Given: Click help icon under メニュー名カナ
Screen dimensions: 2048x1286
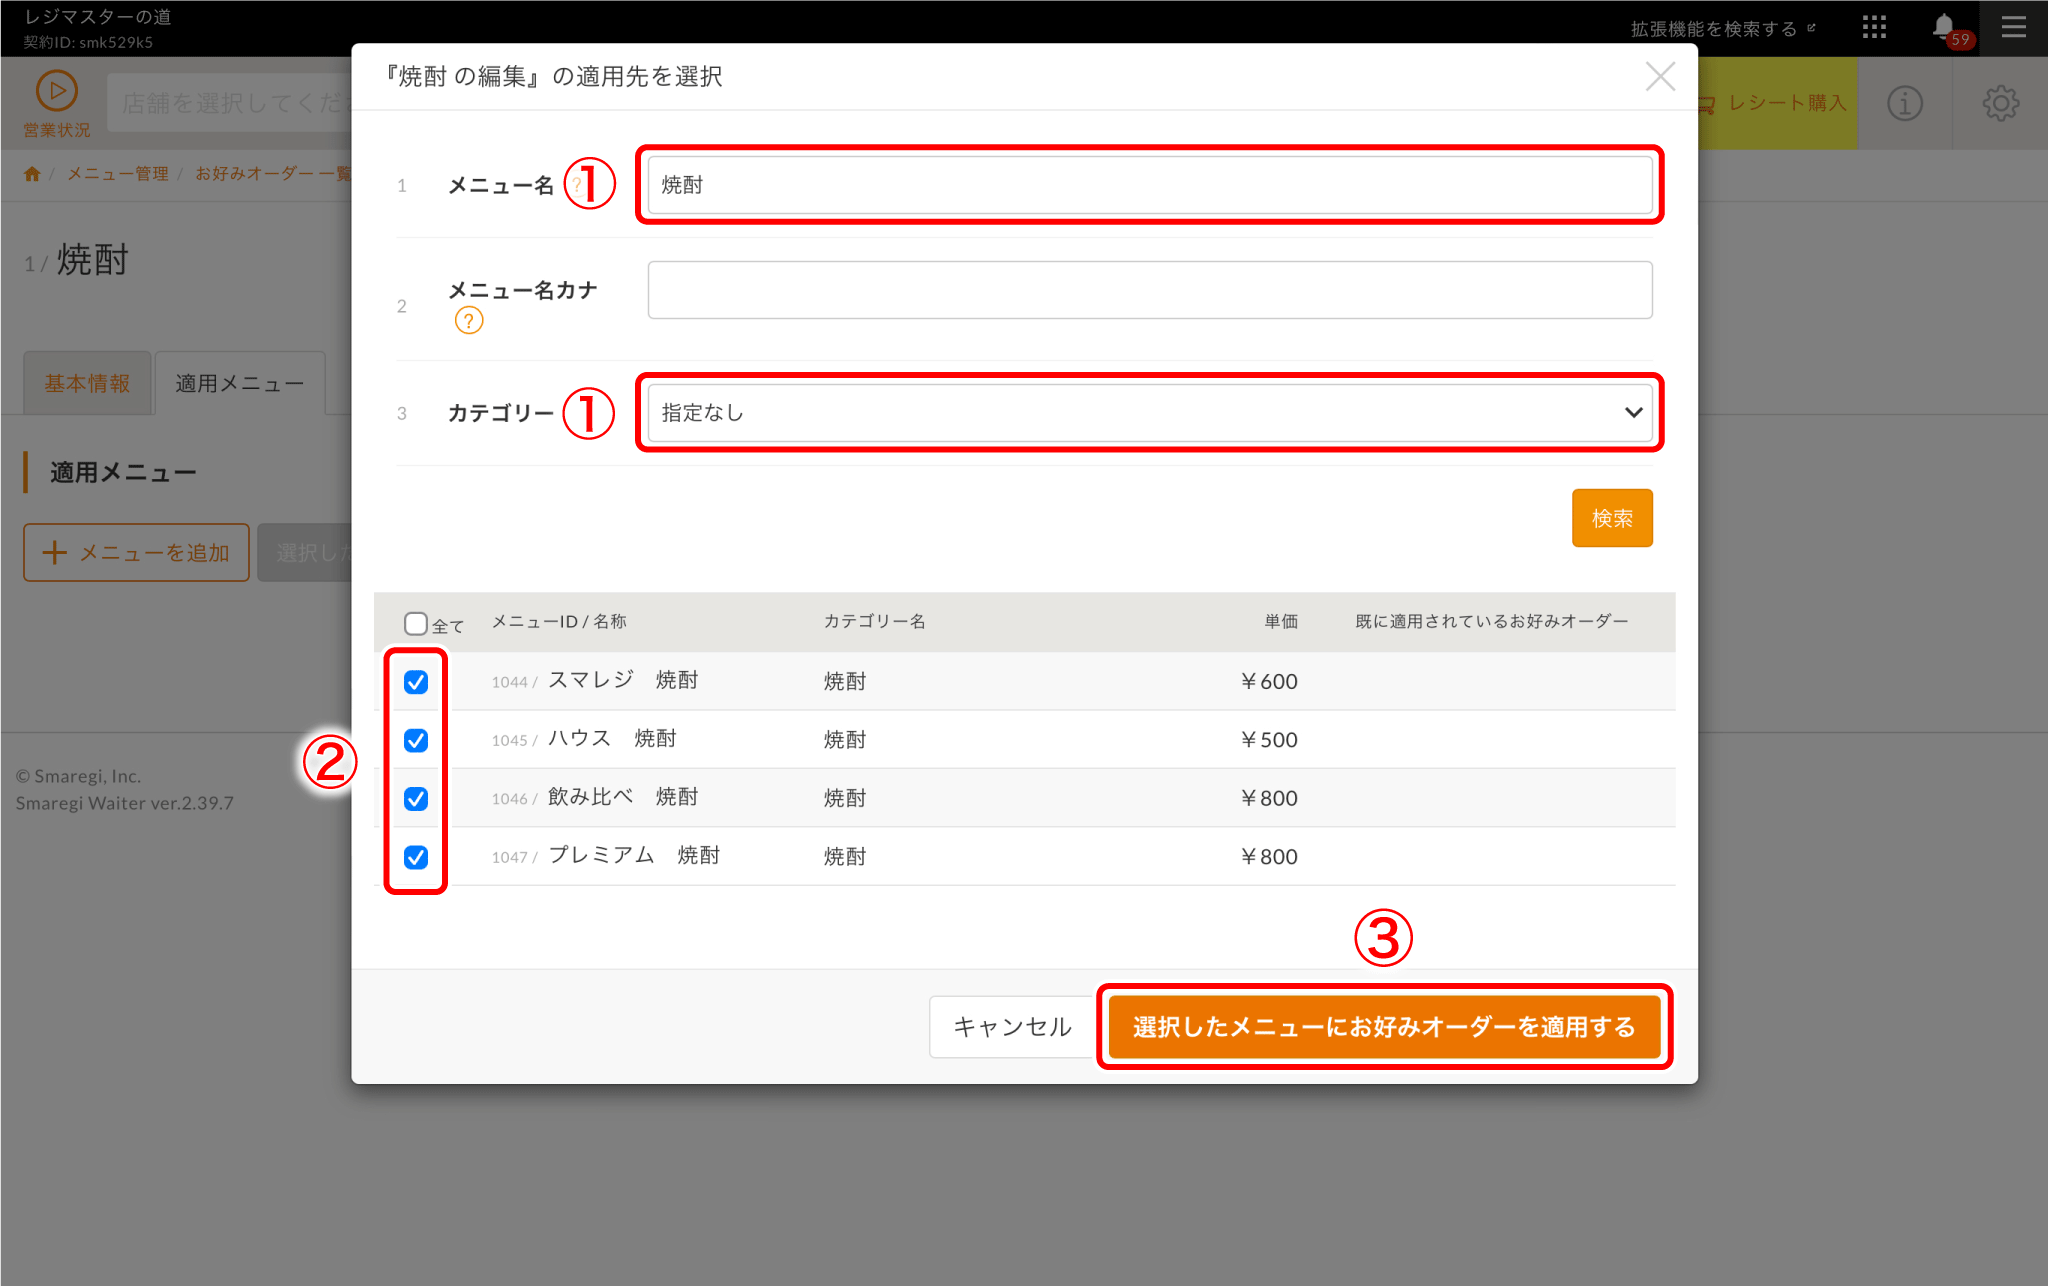Looking at the screenshot, I should coord(468,321).
